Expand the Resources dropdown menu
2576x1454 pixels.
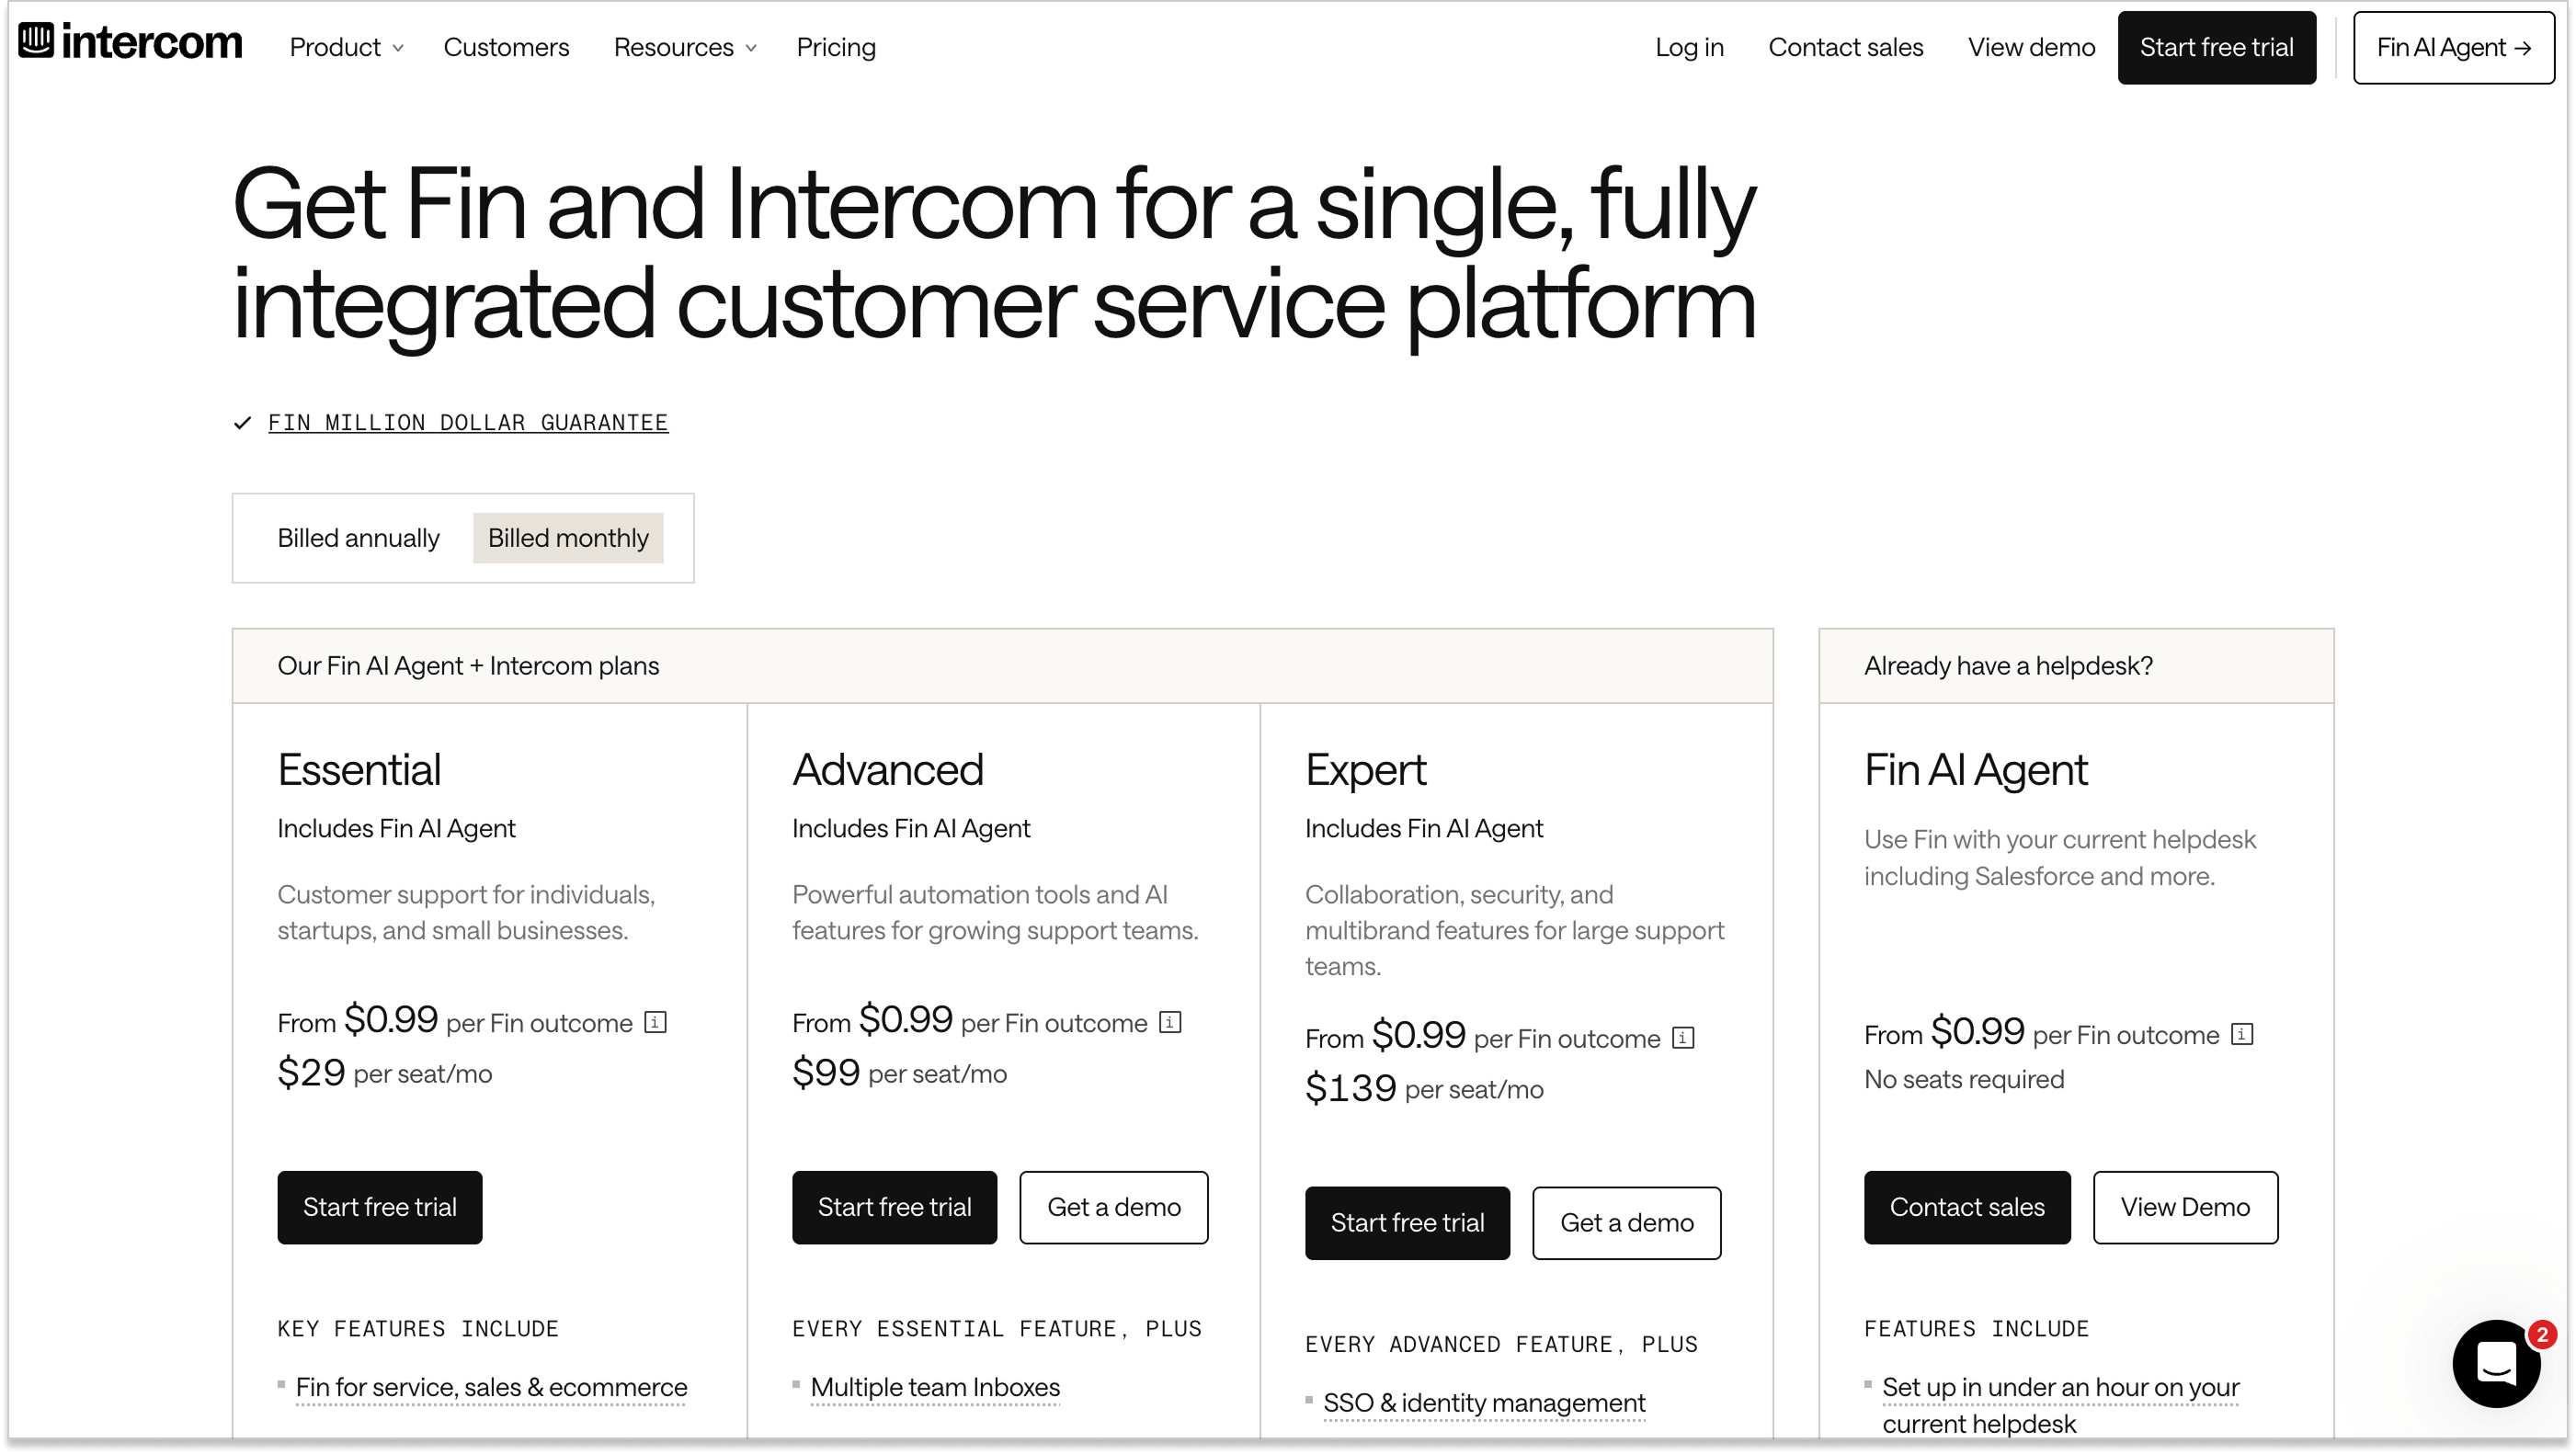tap(685, 47)
